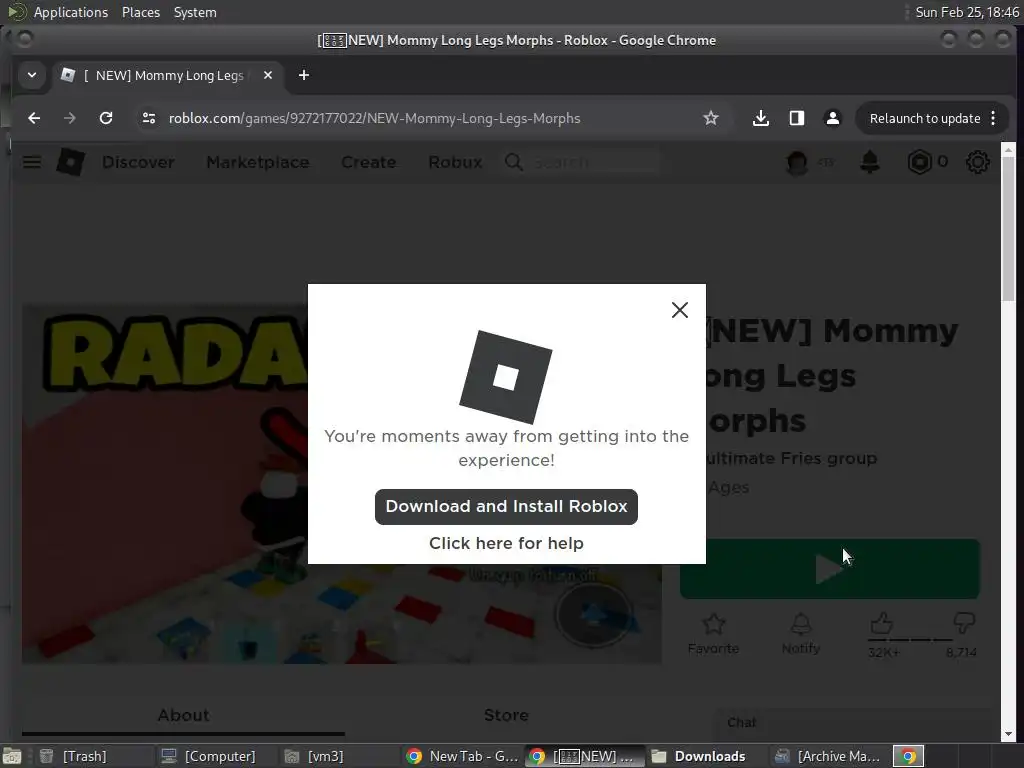The height and width of the screenshot is (768, 1024).
Task: Open Roblox hamburger navigation menu
Action: click(32, 162)
